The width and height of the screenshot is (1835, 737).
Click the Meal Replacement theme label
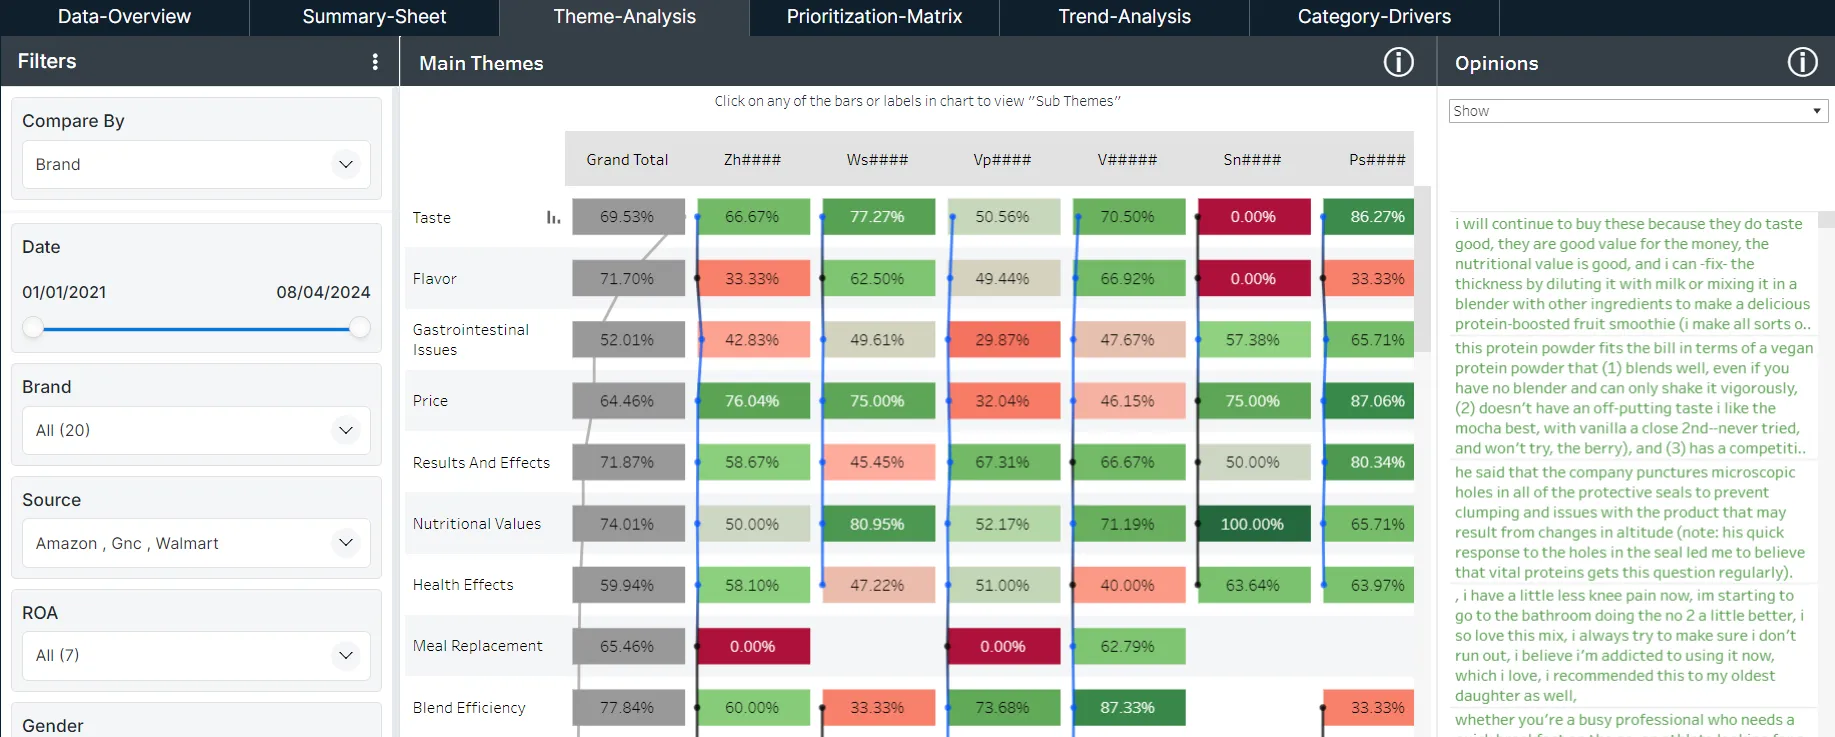(x=477, y=646)
